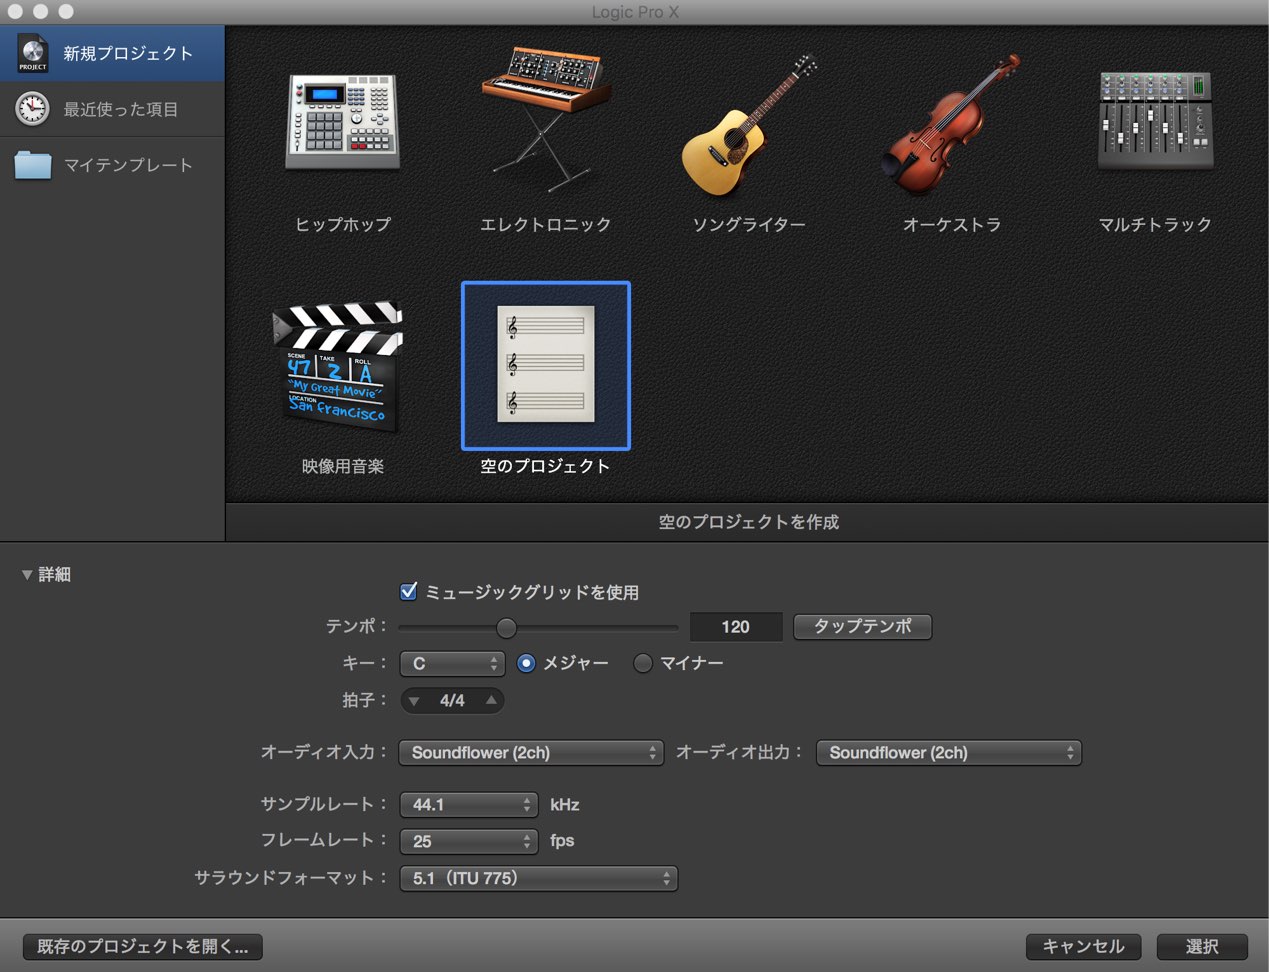This screenshot has width=1270, height=972.
Task: Pick the ソングライター acoustic guitar template
Action: (x=749, y=124)
